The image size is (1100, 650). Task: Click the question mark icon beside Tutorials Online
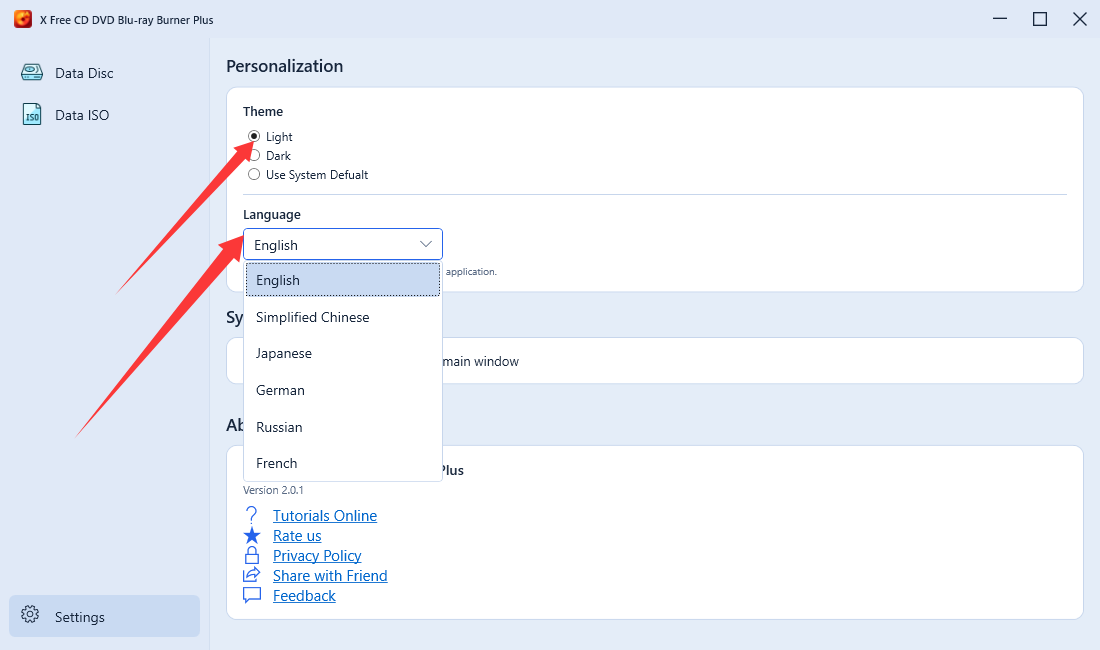(251, 515)
